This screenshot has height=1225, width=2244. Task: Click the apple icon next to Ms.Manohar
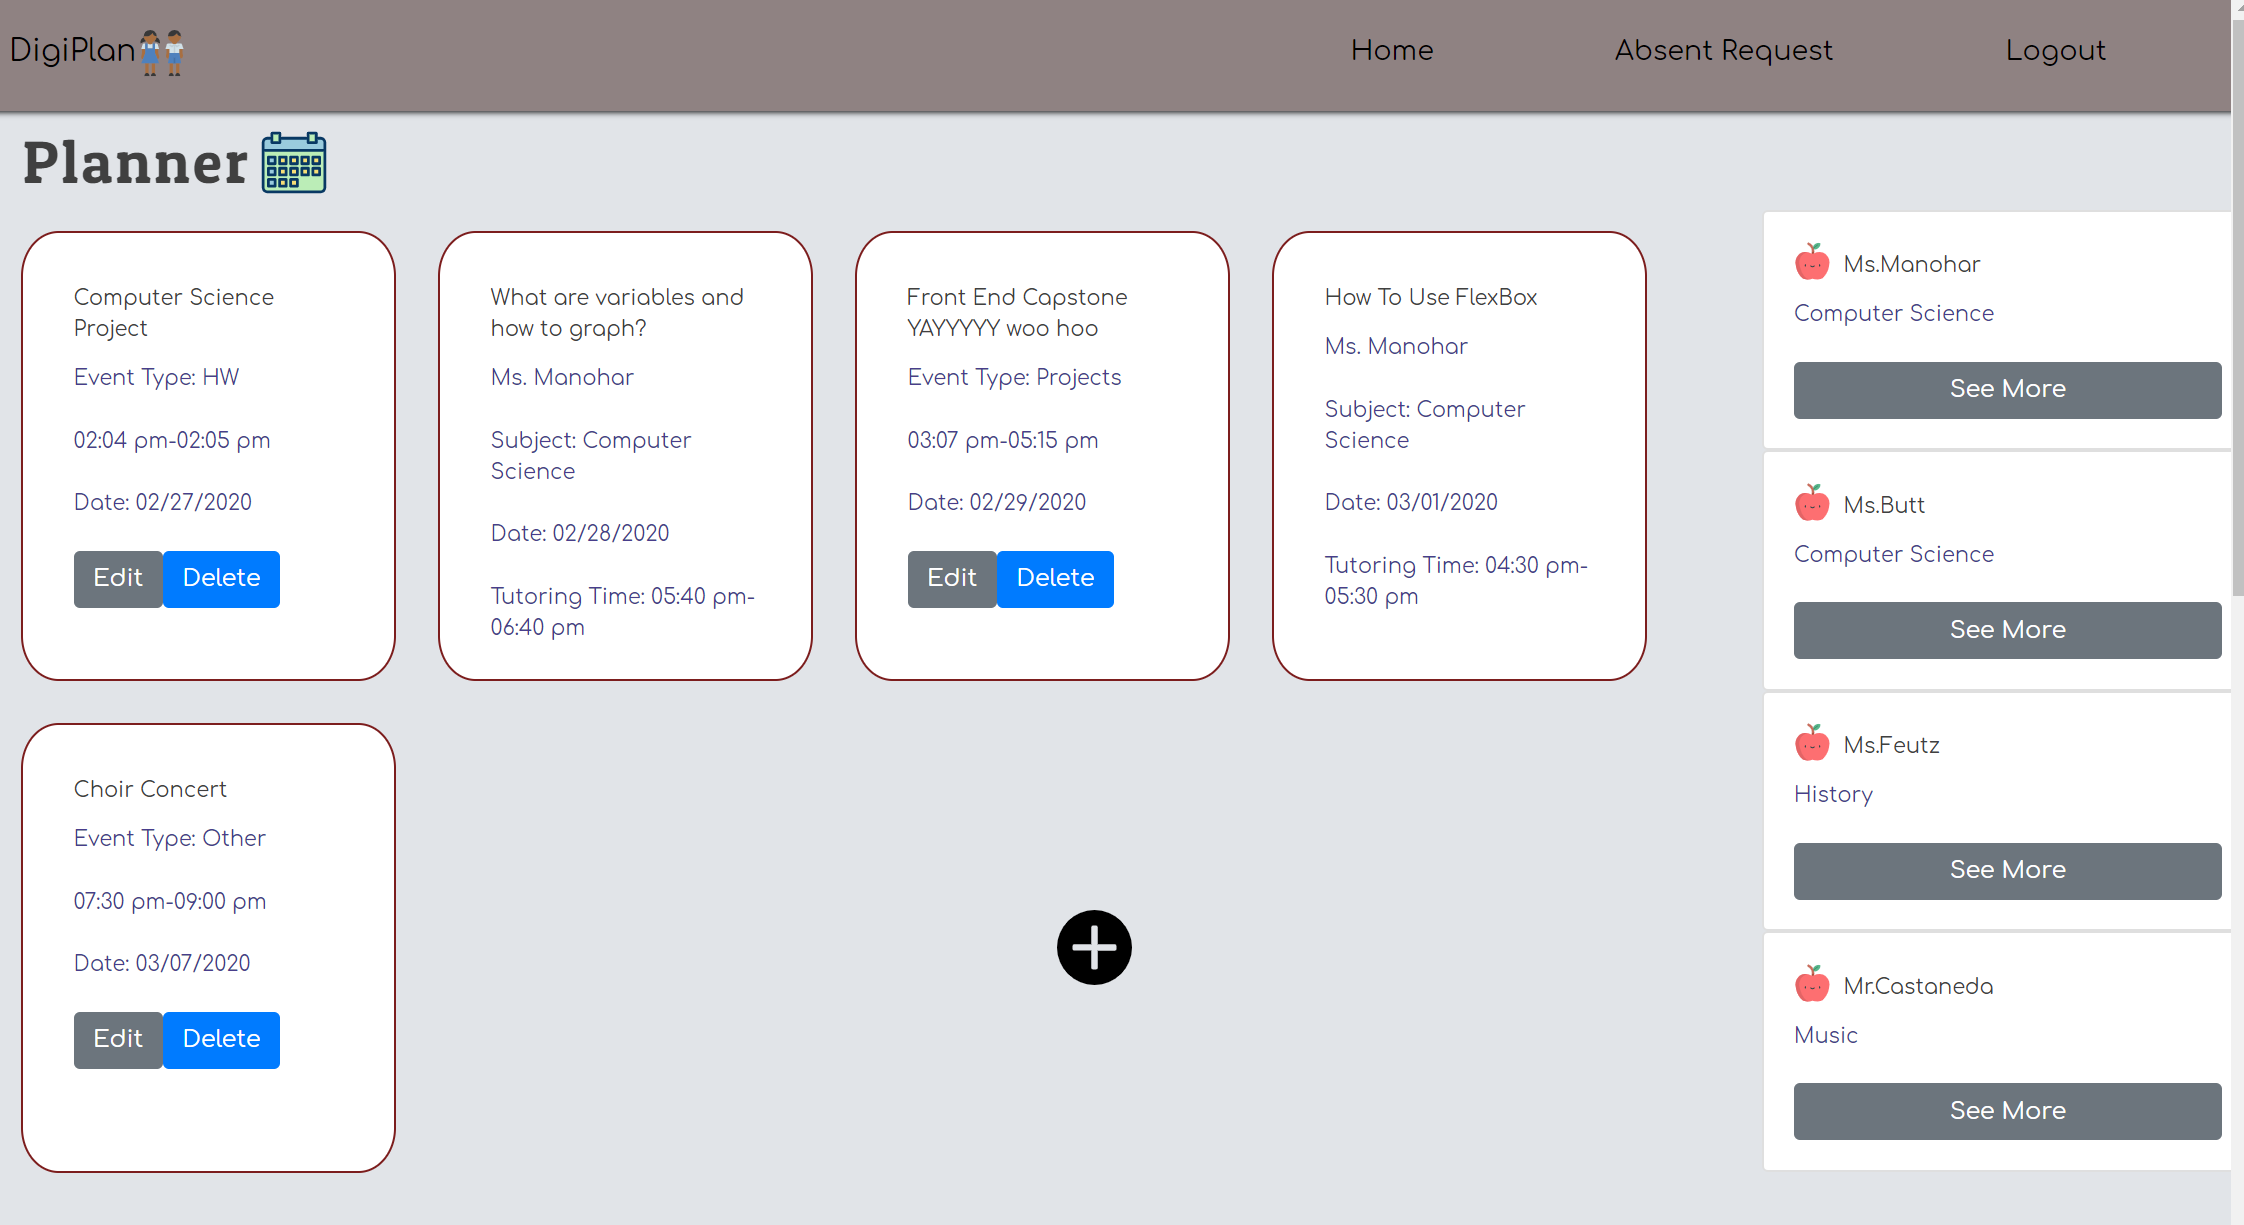pos(1812,262)
